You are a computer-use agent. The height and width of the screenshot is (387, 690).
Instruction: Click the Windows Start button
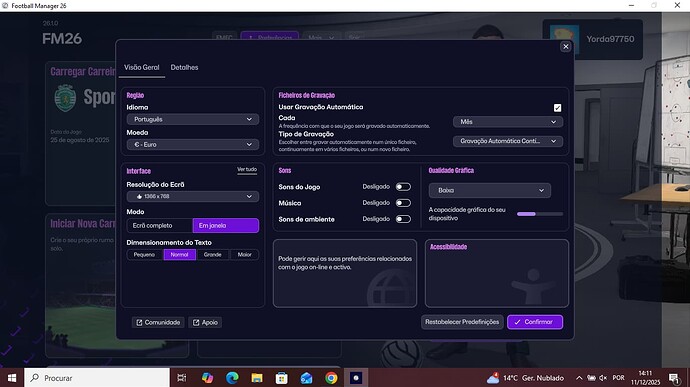coord(12,378)
